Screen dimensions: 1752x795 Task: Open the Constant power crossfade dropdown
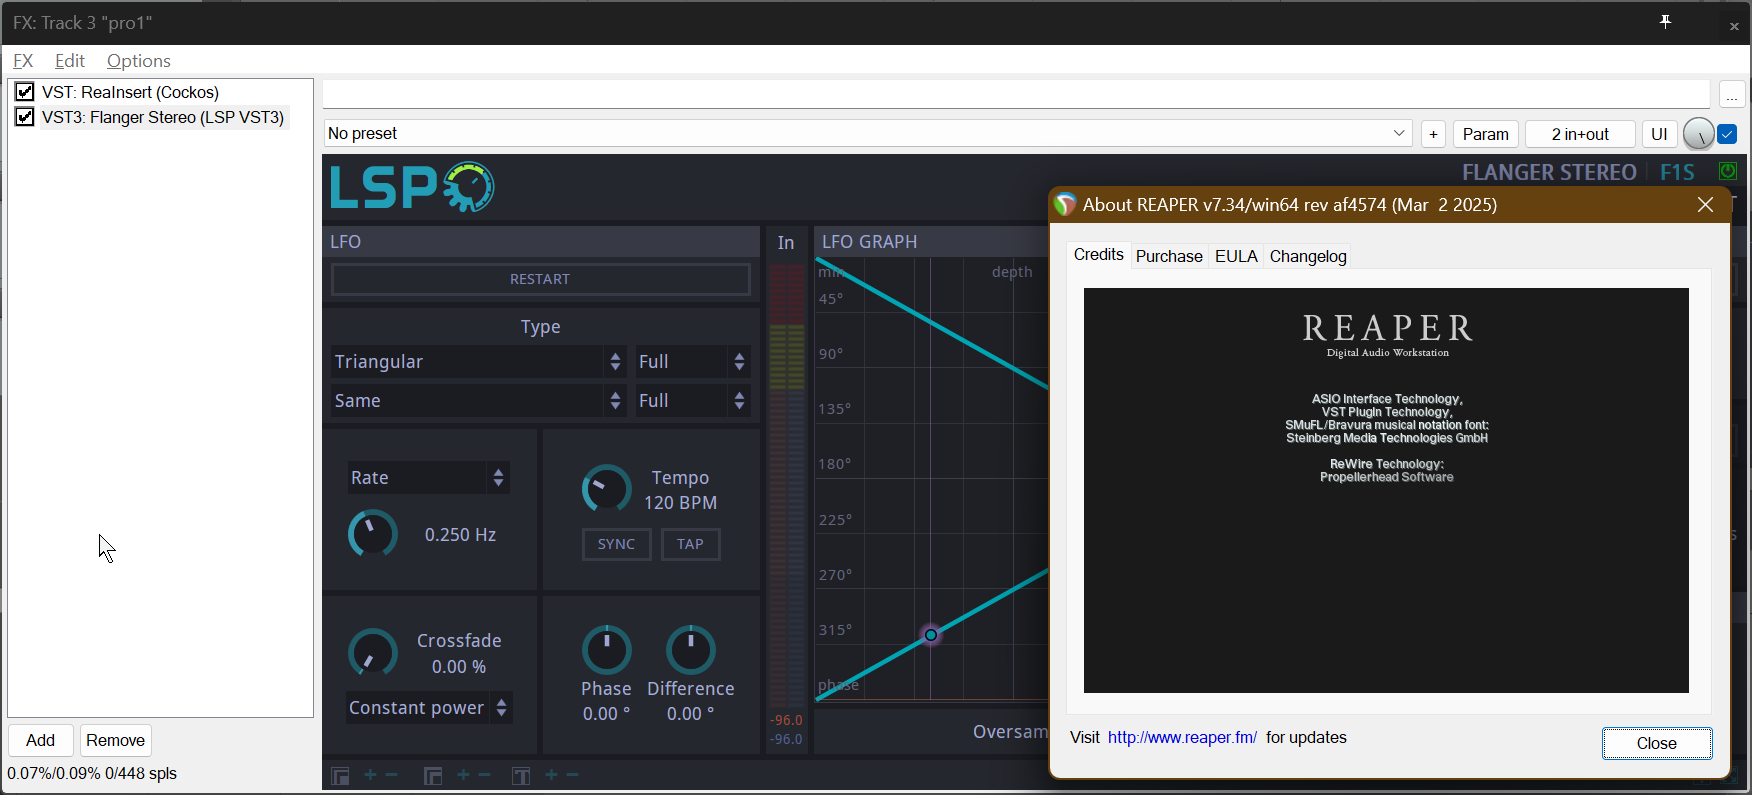pos(429,708)
